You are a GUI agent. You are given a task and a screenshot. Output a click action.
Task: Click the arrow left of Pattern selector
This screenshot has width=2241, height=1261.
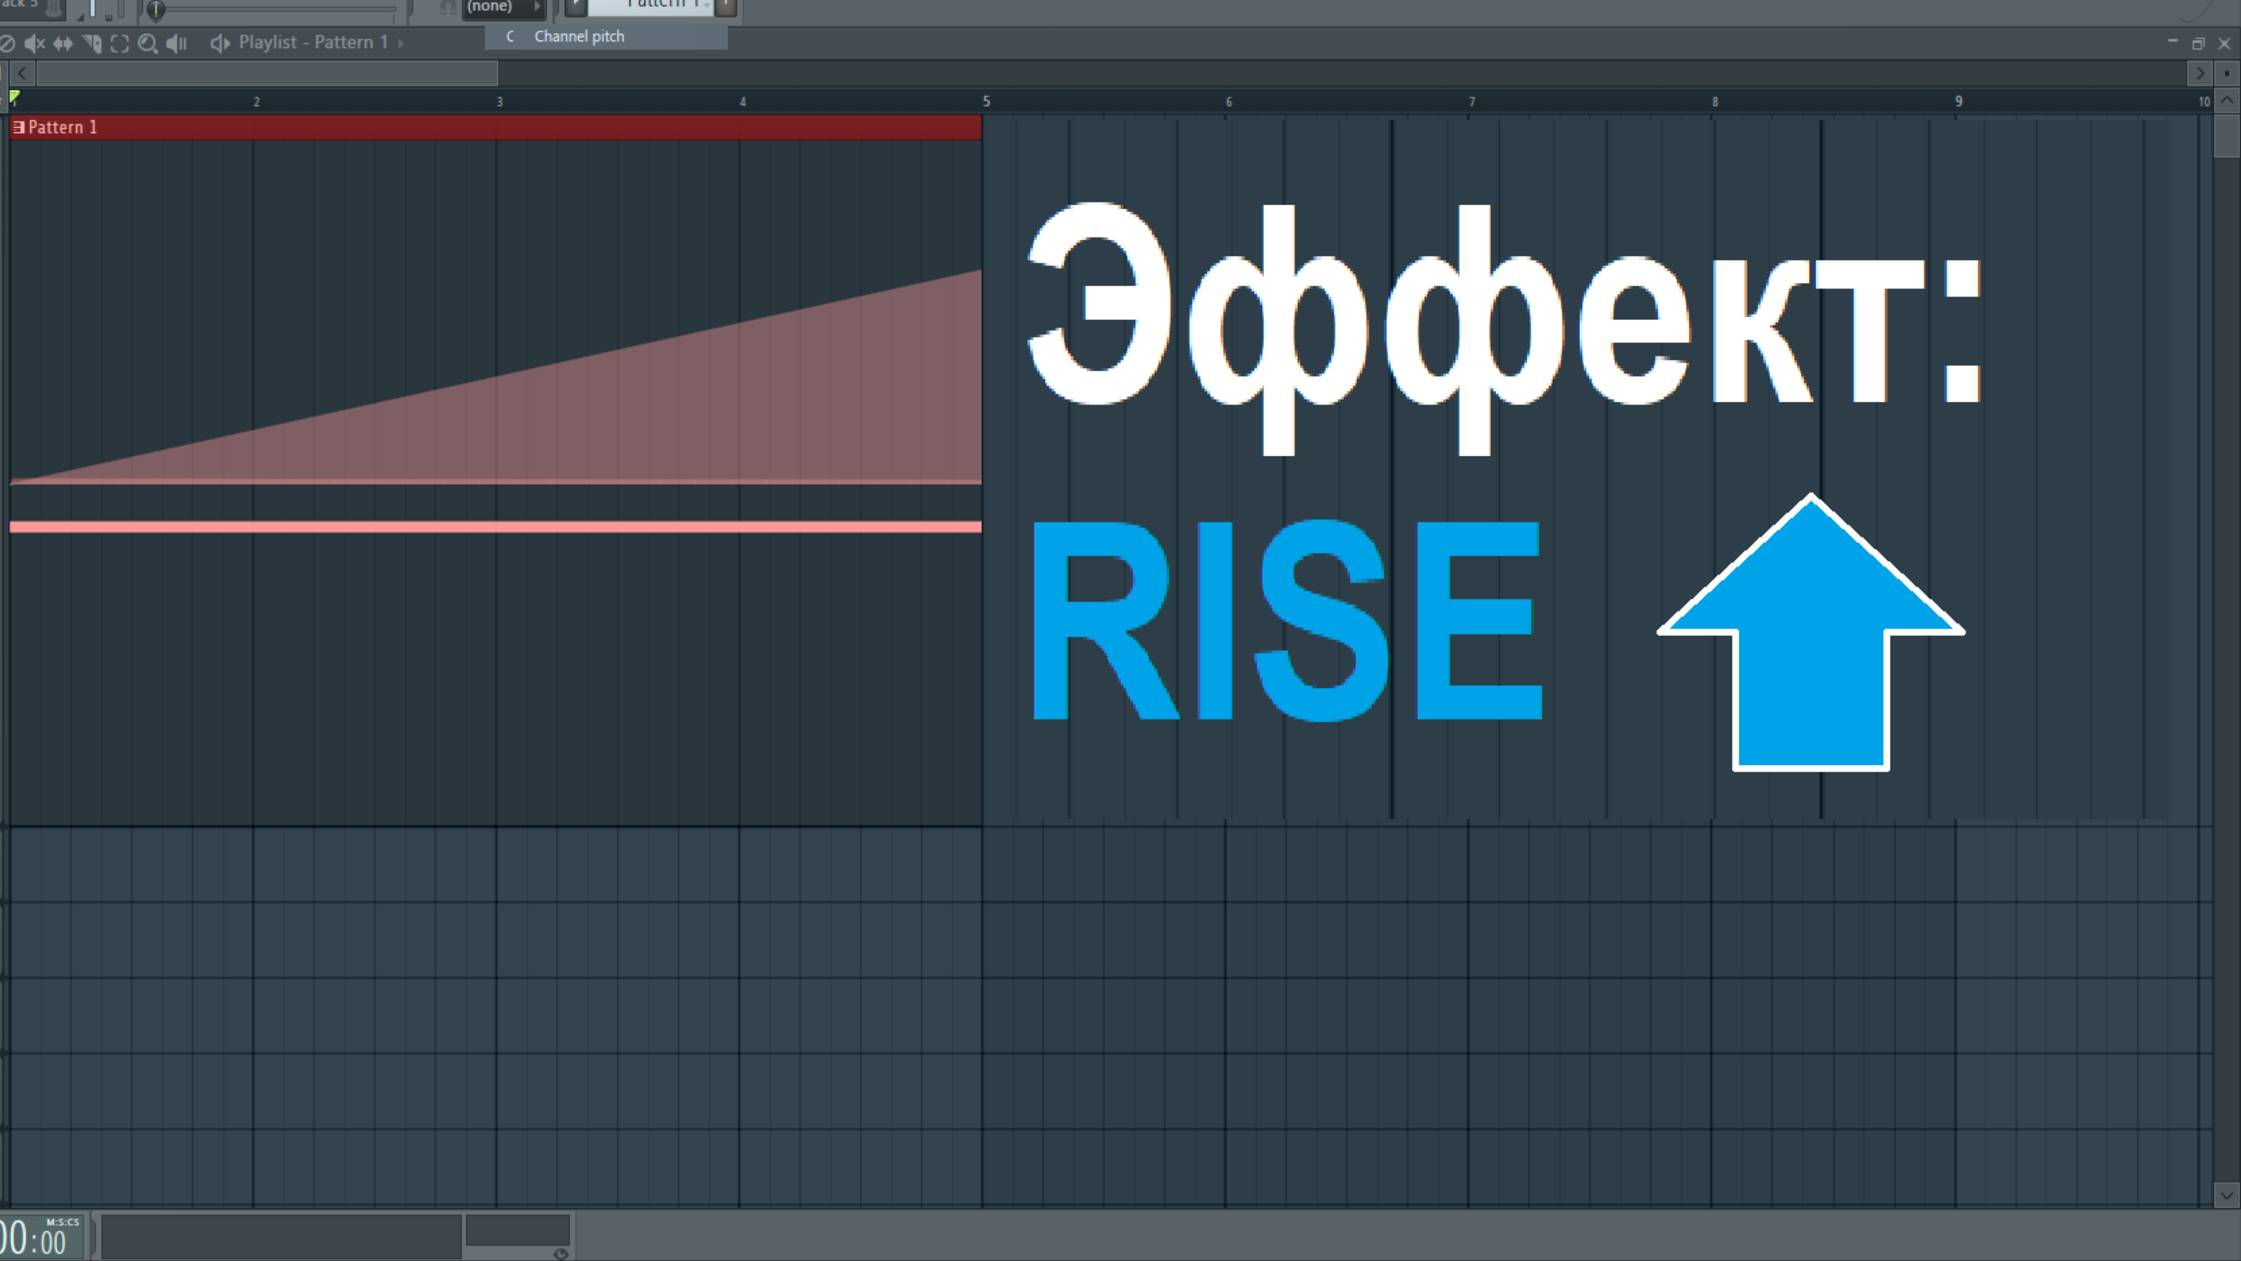point(576,7)
